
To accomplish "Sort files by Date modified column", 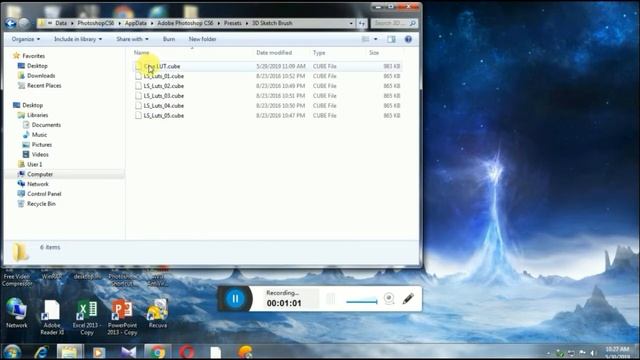I will (x=274, y=53).
